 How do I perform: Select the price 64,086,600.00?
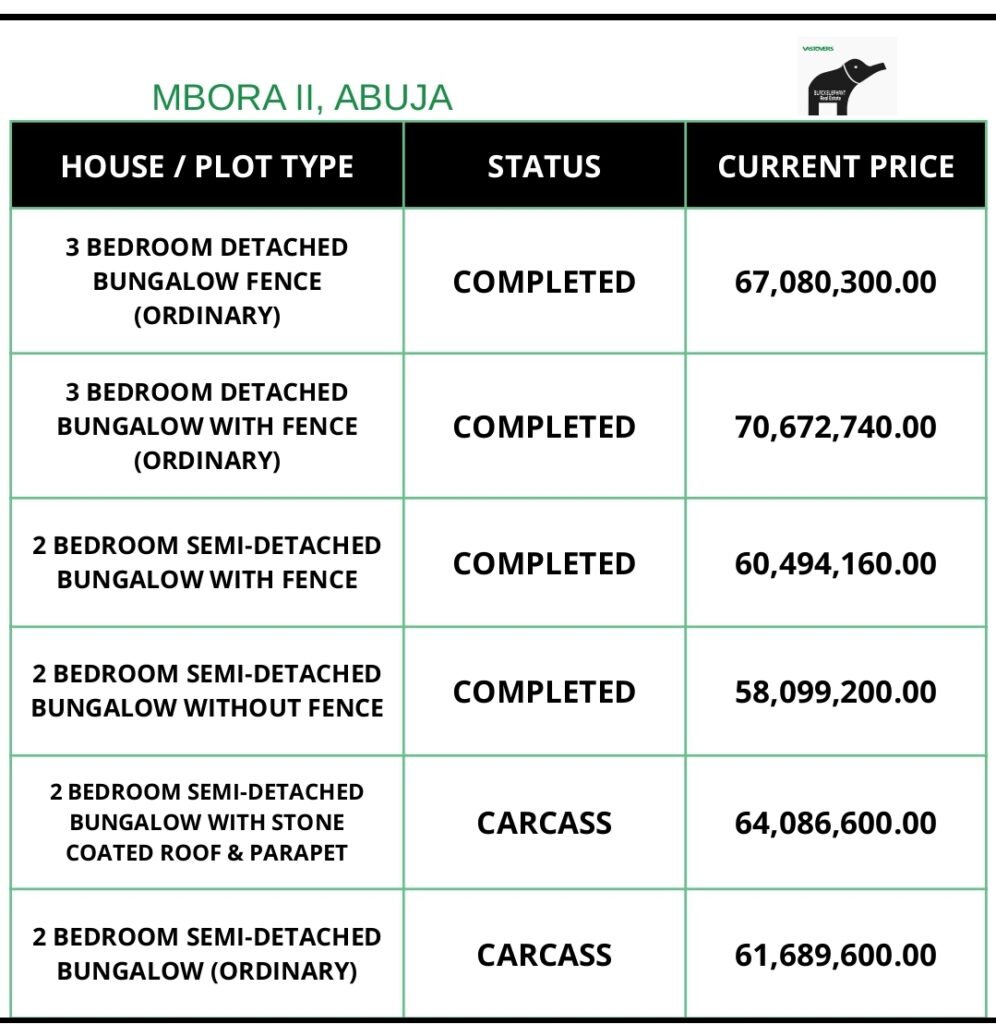[x=835, y=823]
